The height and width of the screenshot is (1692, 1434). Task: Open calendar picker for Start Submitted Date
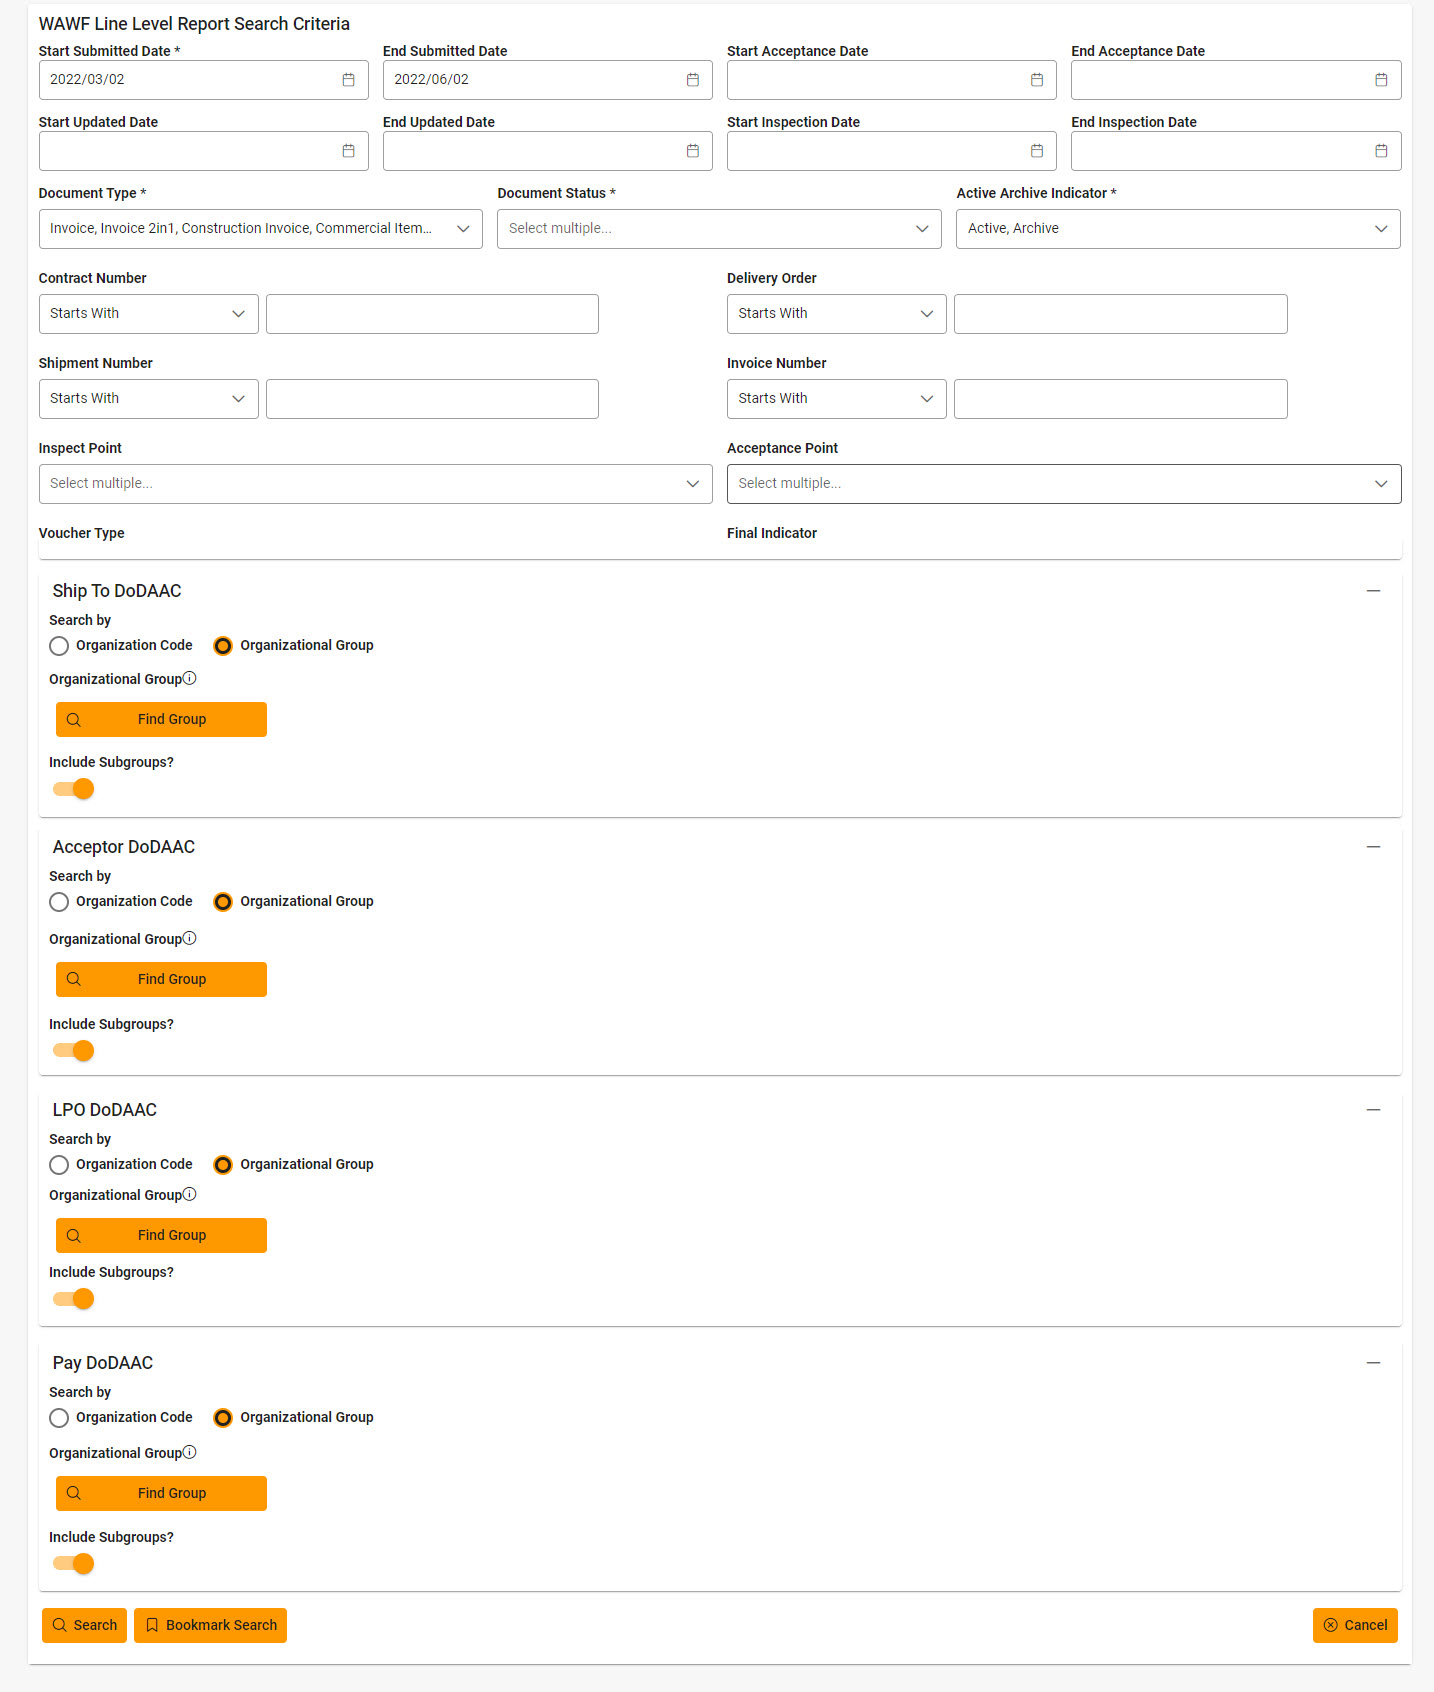tap(348, 80)
